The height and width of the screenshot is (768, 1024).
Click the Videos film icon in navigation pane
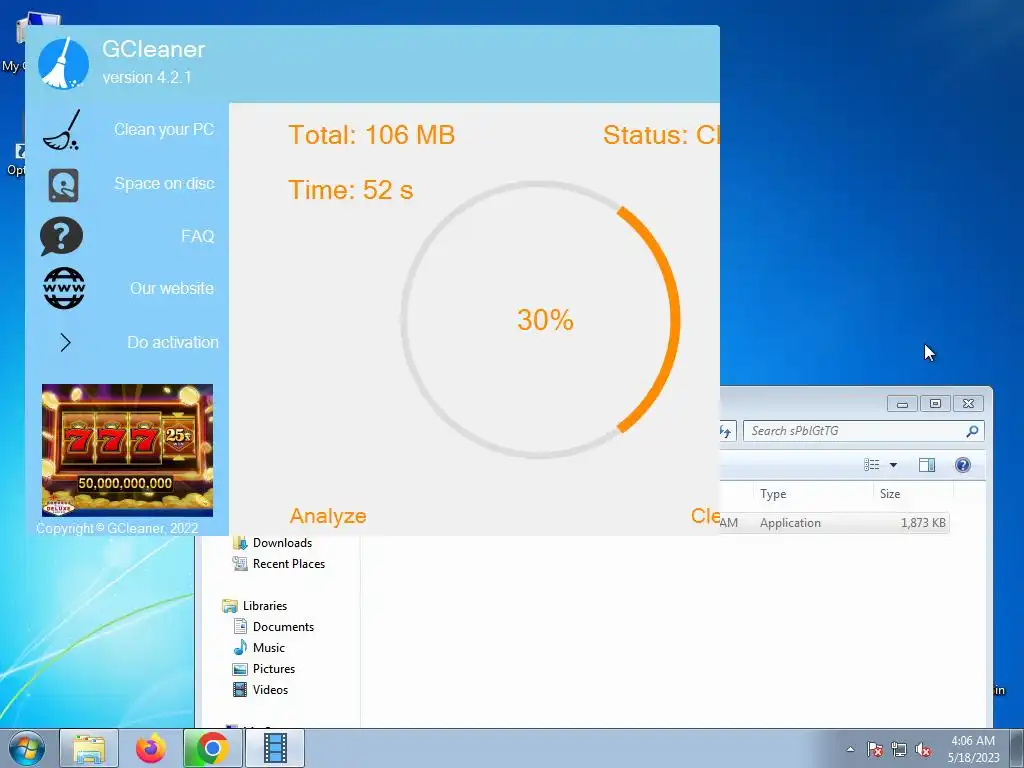click(x=240, y=689)
